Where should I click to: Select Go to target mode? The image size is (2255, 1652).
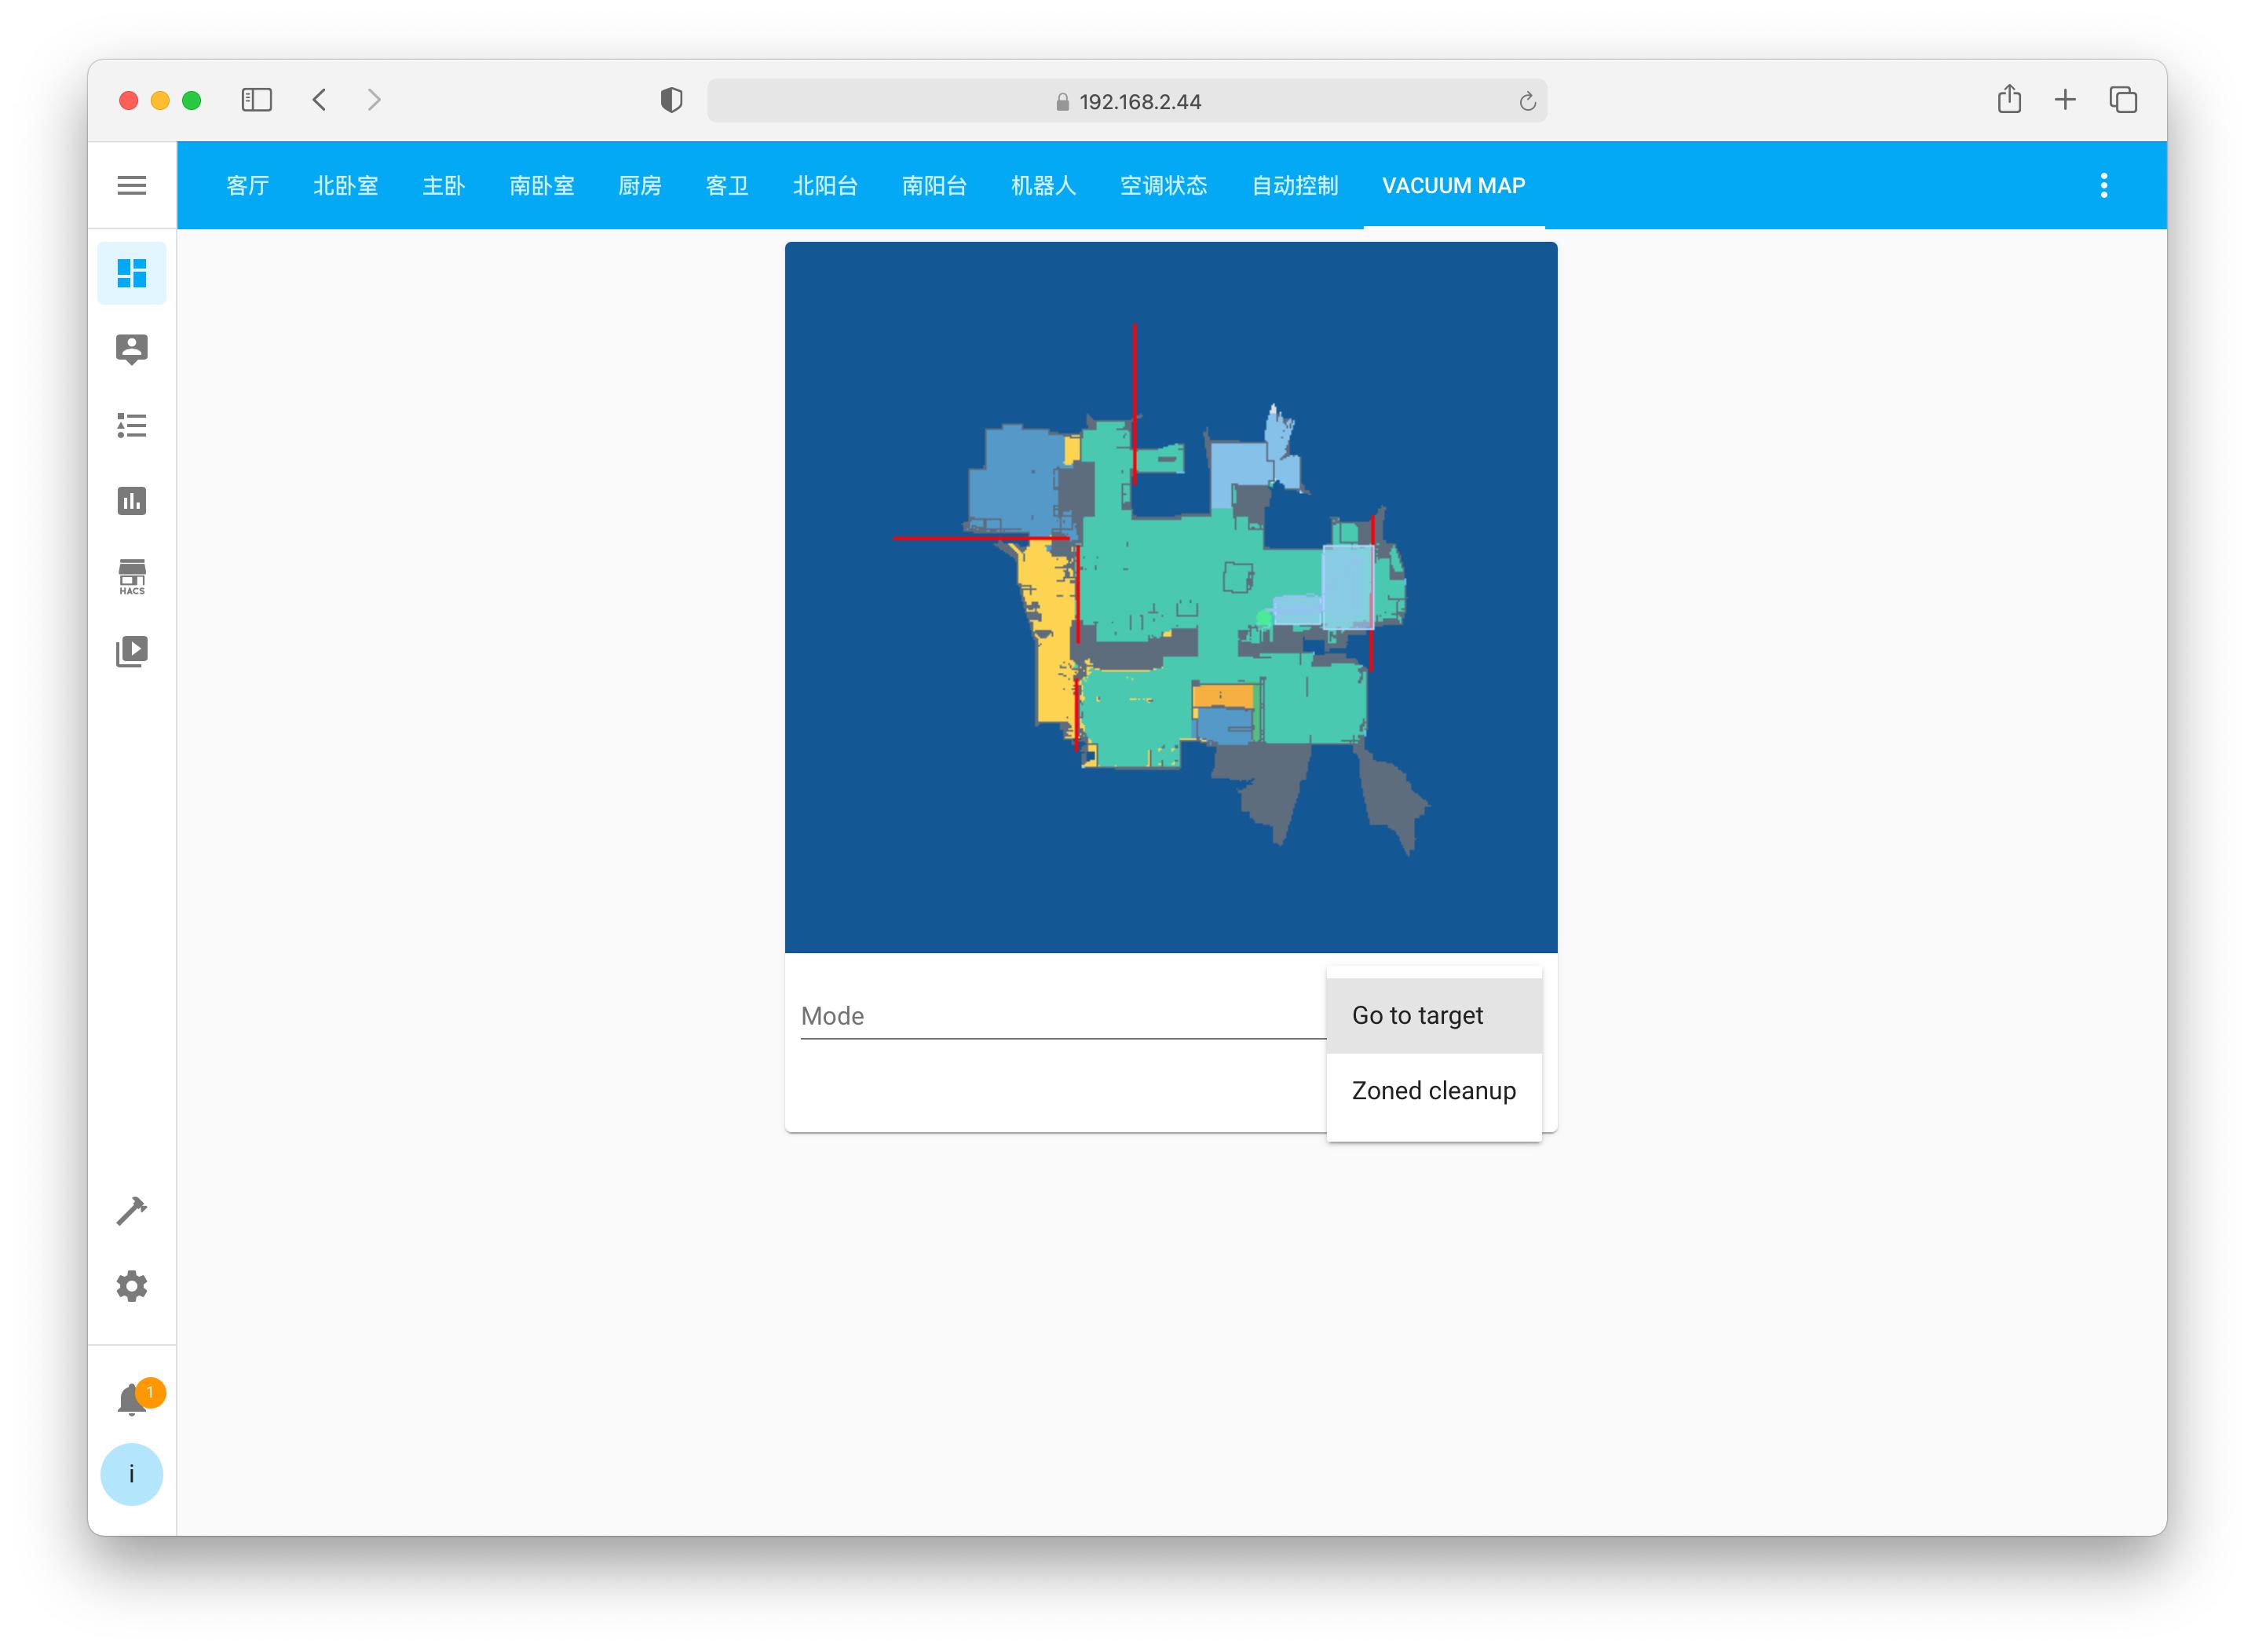coord(1432,1015)
